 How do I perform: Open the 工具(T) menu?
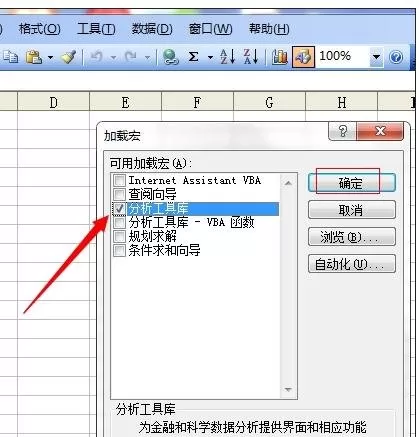coord(96,29)
